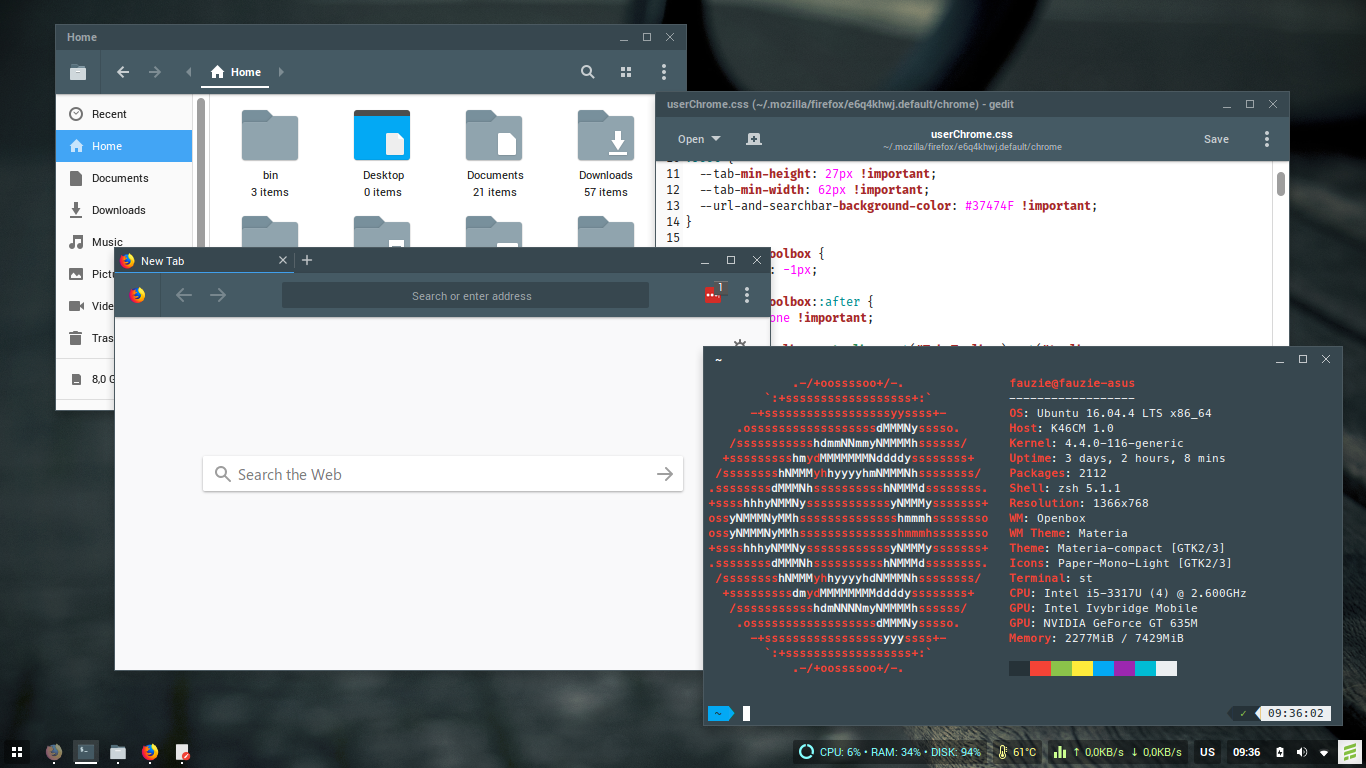Image resolution: width=1366 pixels, height=768 pixels.
Task: Open the taskbar applications menu grid
Action: [17, 752]
